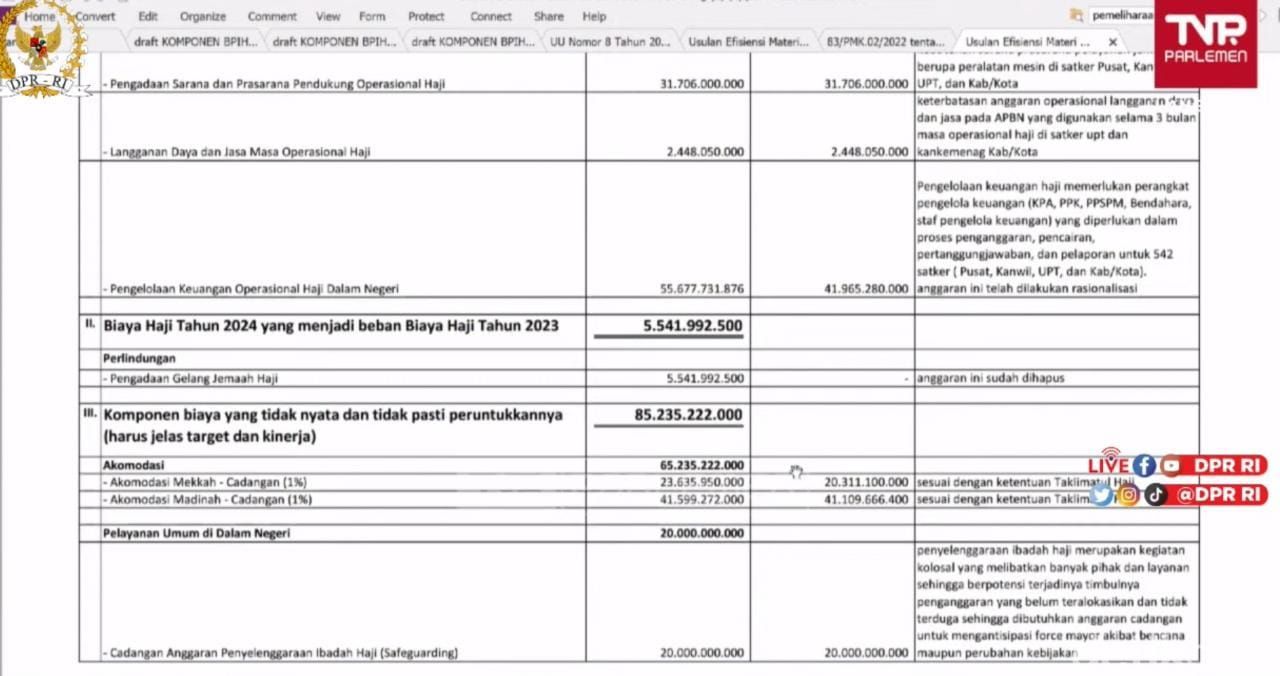Switch to the third draft KOMPONEN BPIH document tab
Viewport: 1280px width, 676px height.
tap(473, 42)
